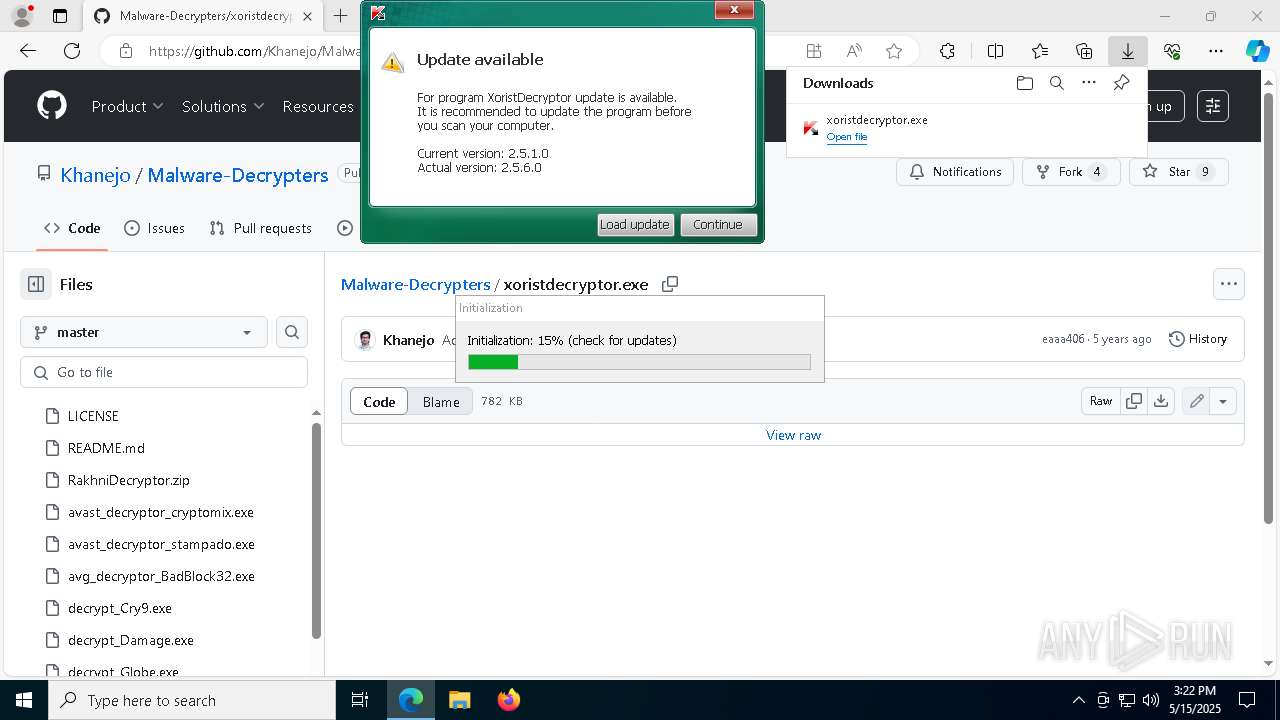The width and height of the screenshot is (1280, 720).
Task: Click the Read aloud icon
Action: click(x=854, y=51)
